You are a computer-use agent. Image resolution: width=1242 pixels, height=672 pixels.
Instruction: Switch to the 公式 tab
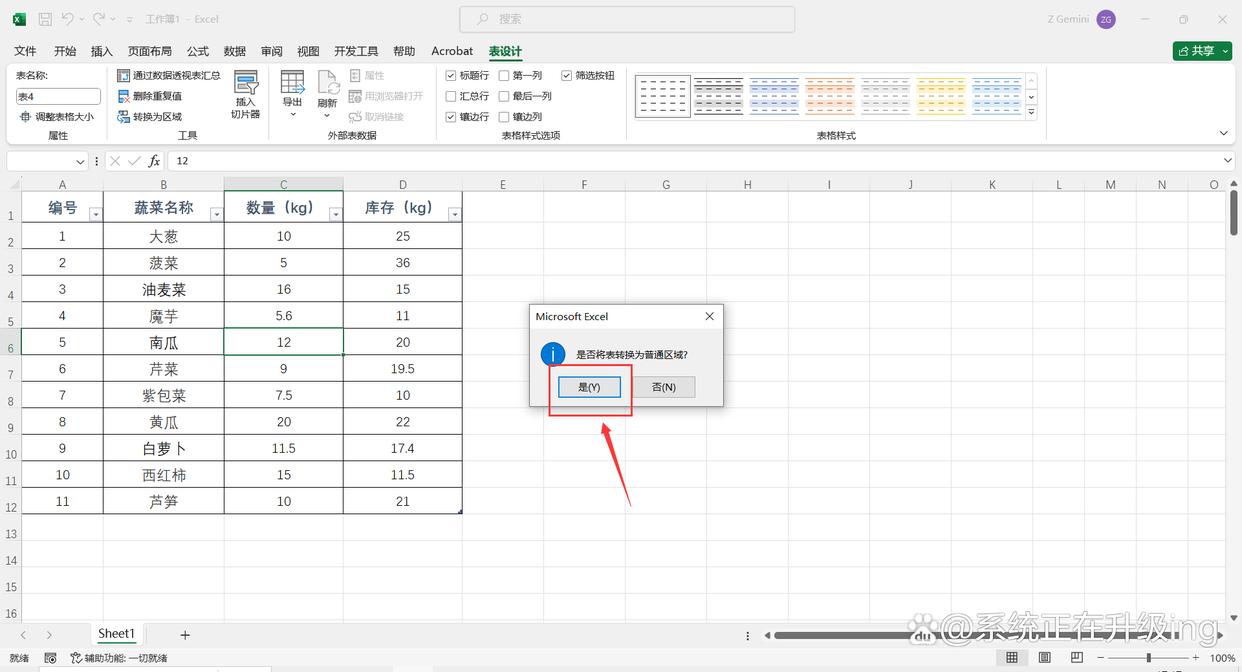pos(198,51)
